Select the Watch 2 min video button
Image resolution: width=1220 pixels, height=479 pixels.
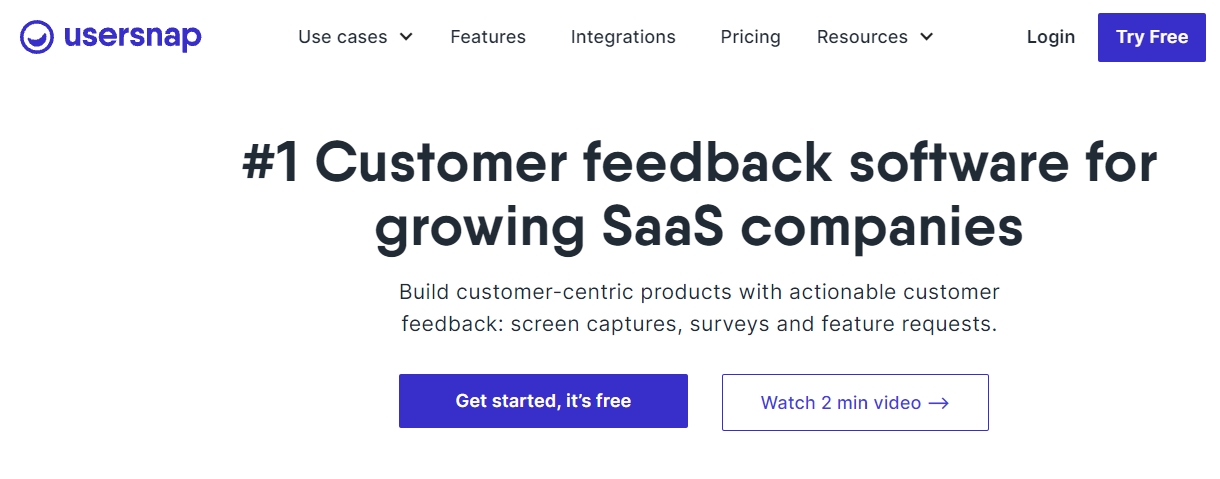coord(855,402)
